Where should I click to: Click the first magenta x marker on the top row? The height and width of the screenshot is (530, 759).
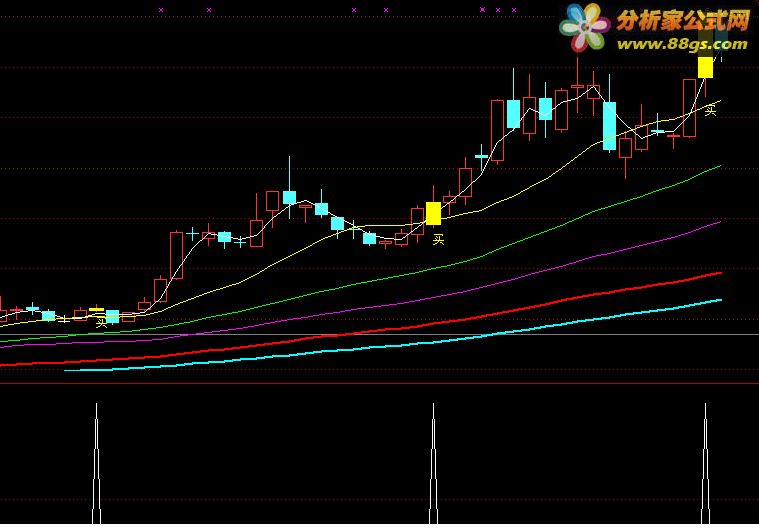pyautogui.click(x=161, y=10)
